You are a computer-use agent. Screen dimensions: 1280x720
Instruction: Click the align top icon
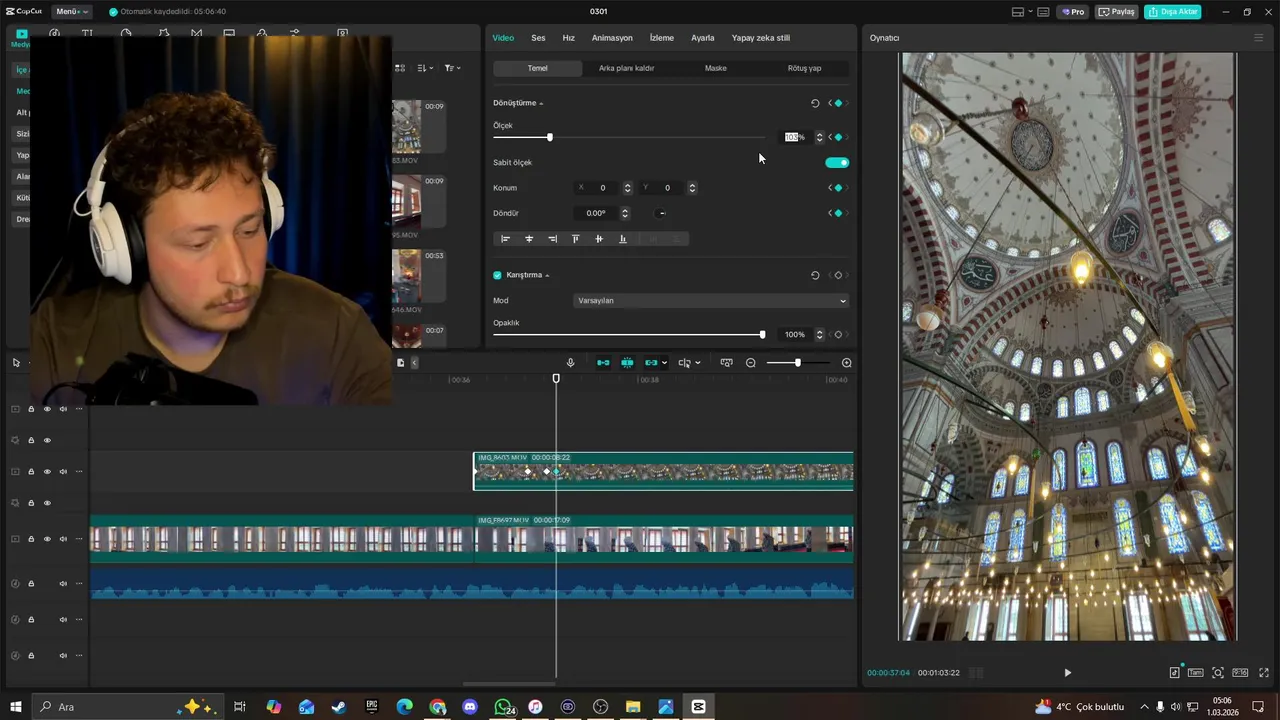(x=575, y=239)
